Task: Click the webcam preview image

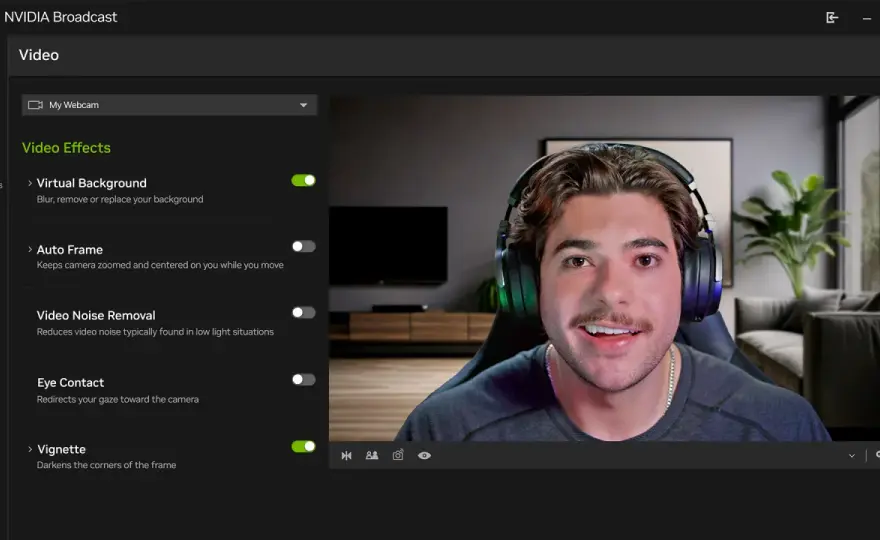Action: click(x=604, y=268)
